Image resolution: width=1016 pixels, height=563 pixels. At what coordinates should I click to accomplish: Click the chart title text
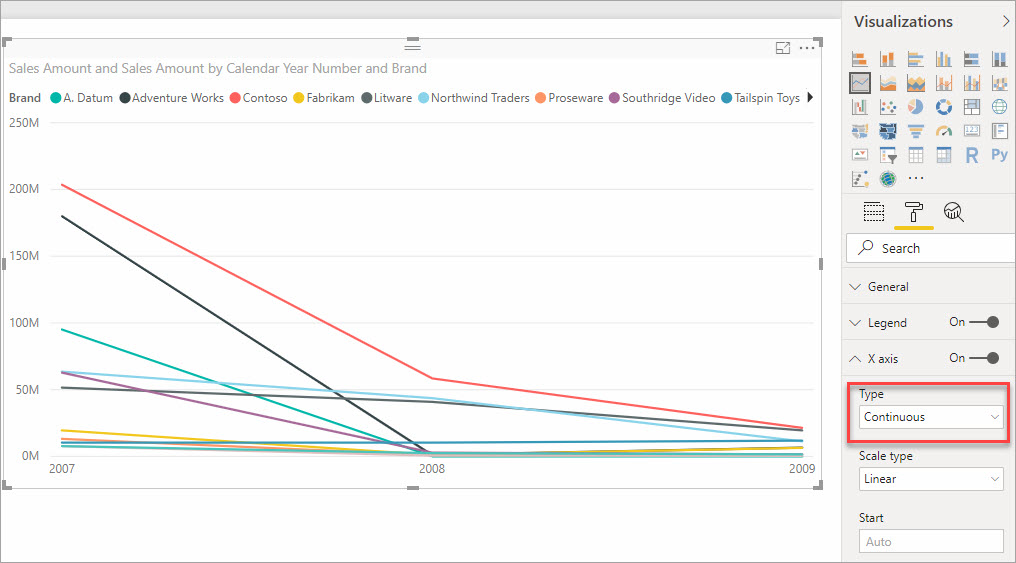218,68
